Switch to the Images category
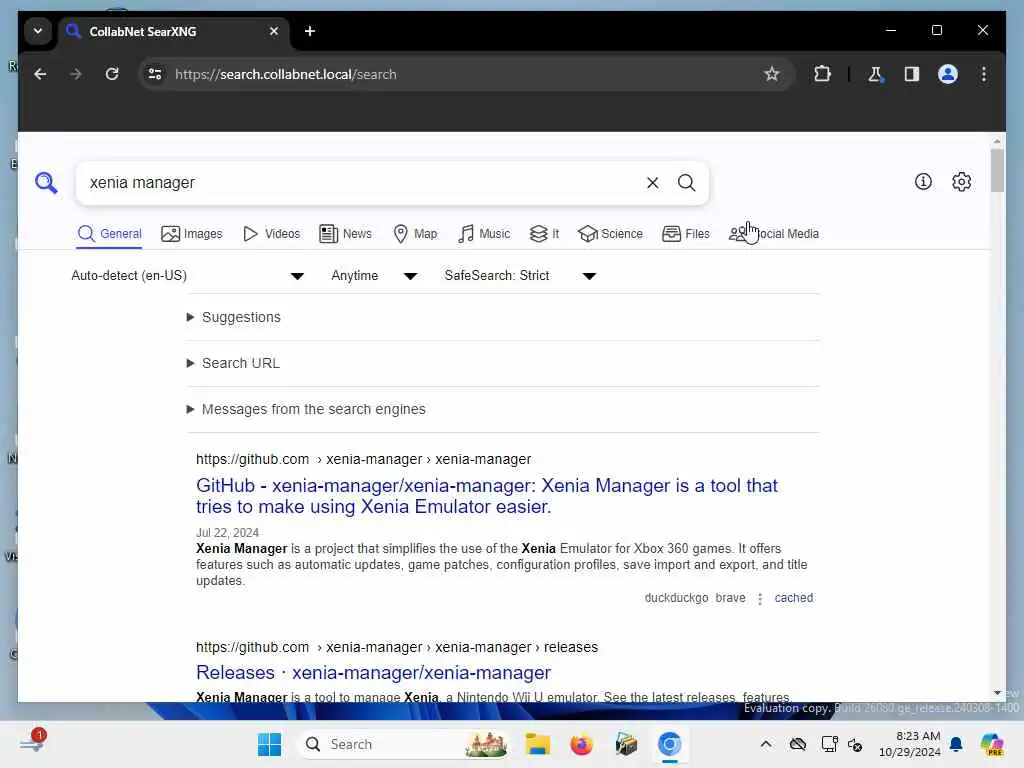The height and width of the screenshot is (768, 1024). [x=192, y=234]
